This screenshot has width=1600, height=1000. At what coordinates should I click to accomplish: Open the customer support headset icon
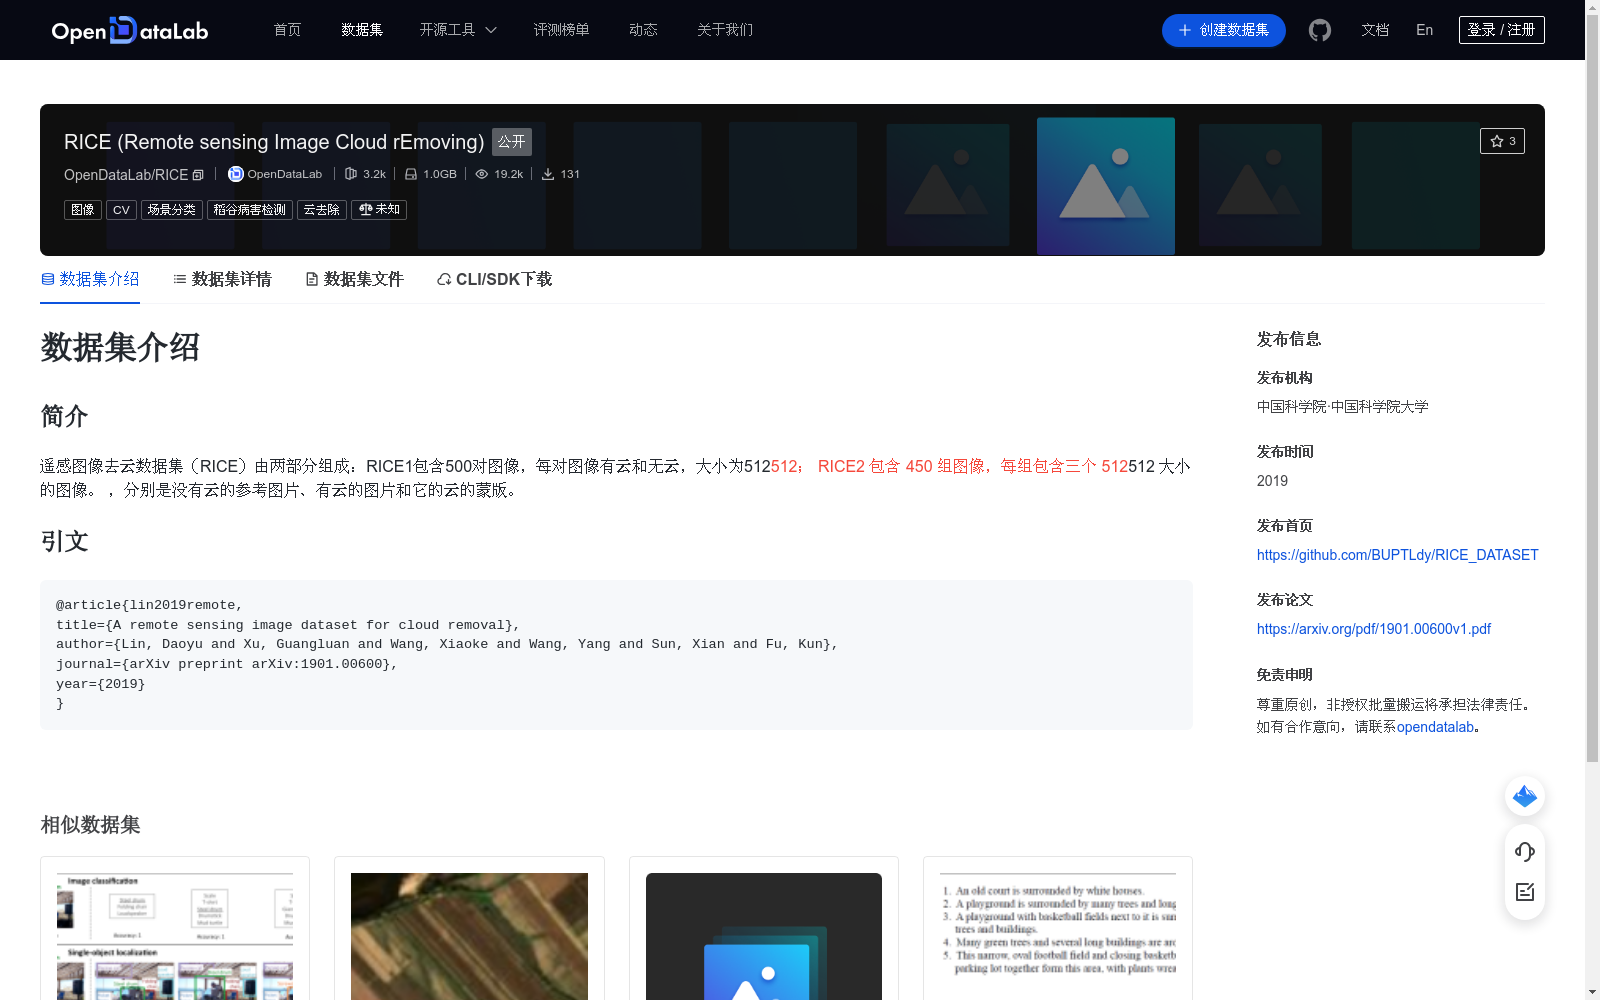coord(1525,851)
